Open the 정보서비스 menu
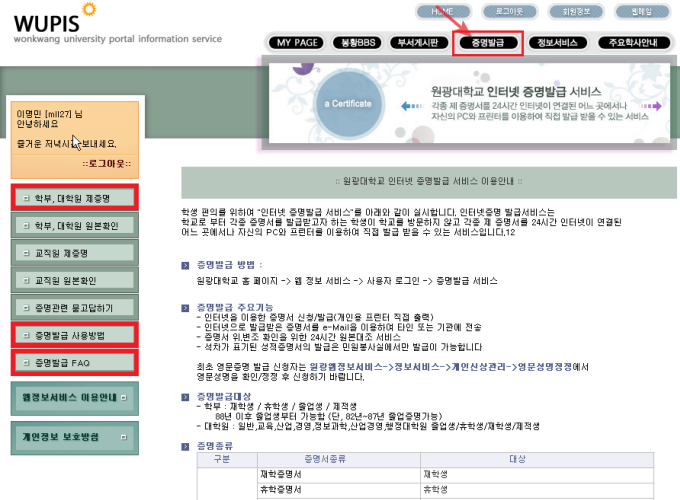The width and height of the screenshot is (680, 500). (557, 42)
